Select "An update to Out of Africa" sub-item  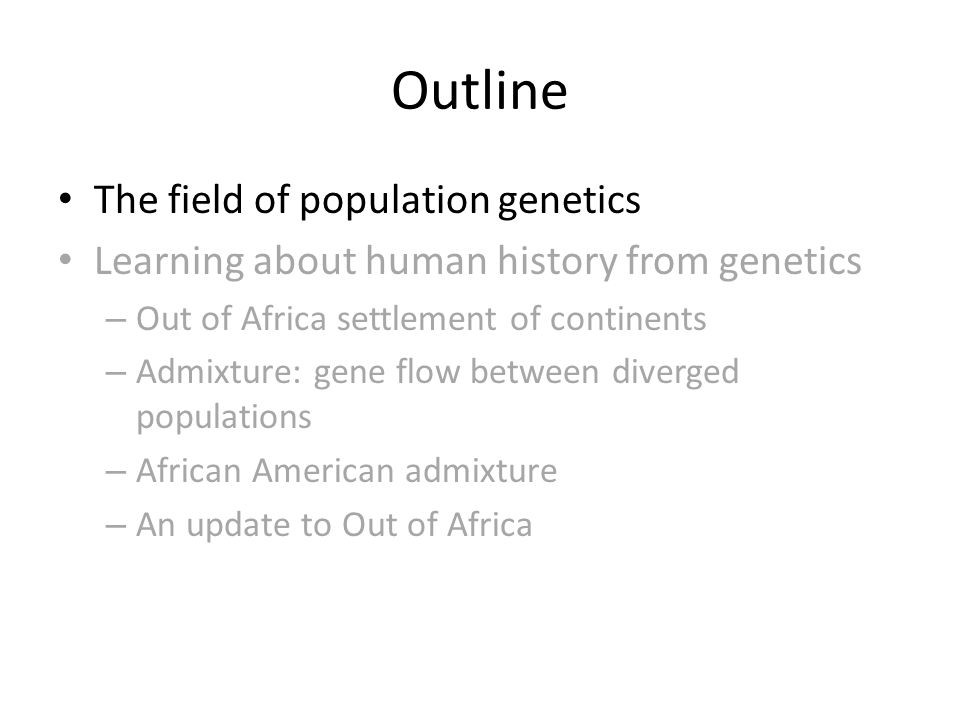coord(334,525)
